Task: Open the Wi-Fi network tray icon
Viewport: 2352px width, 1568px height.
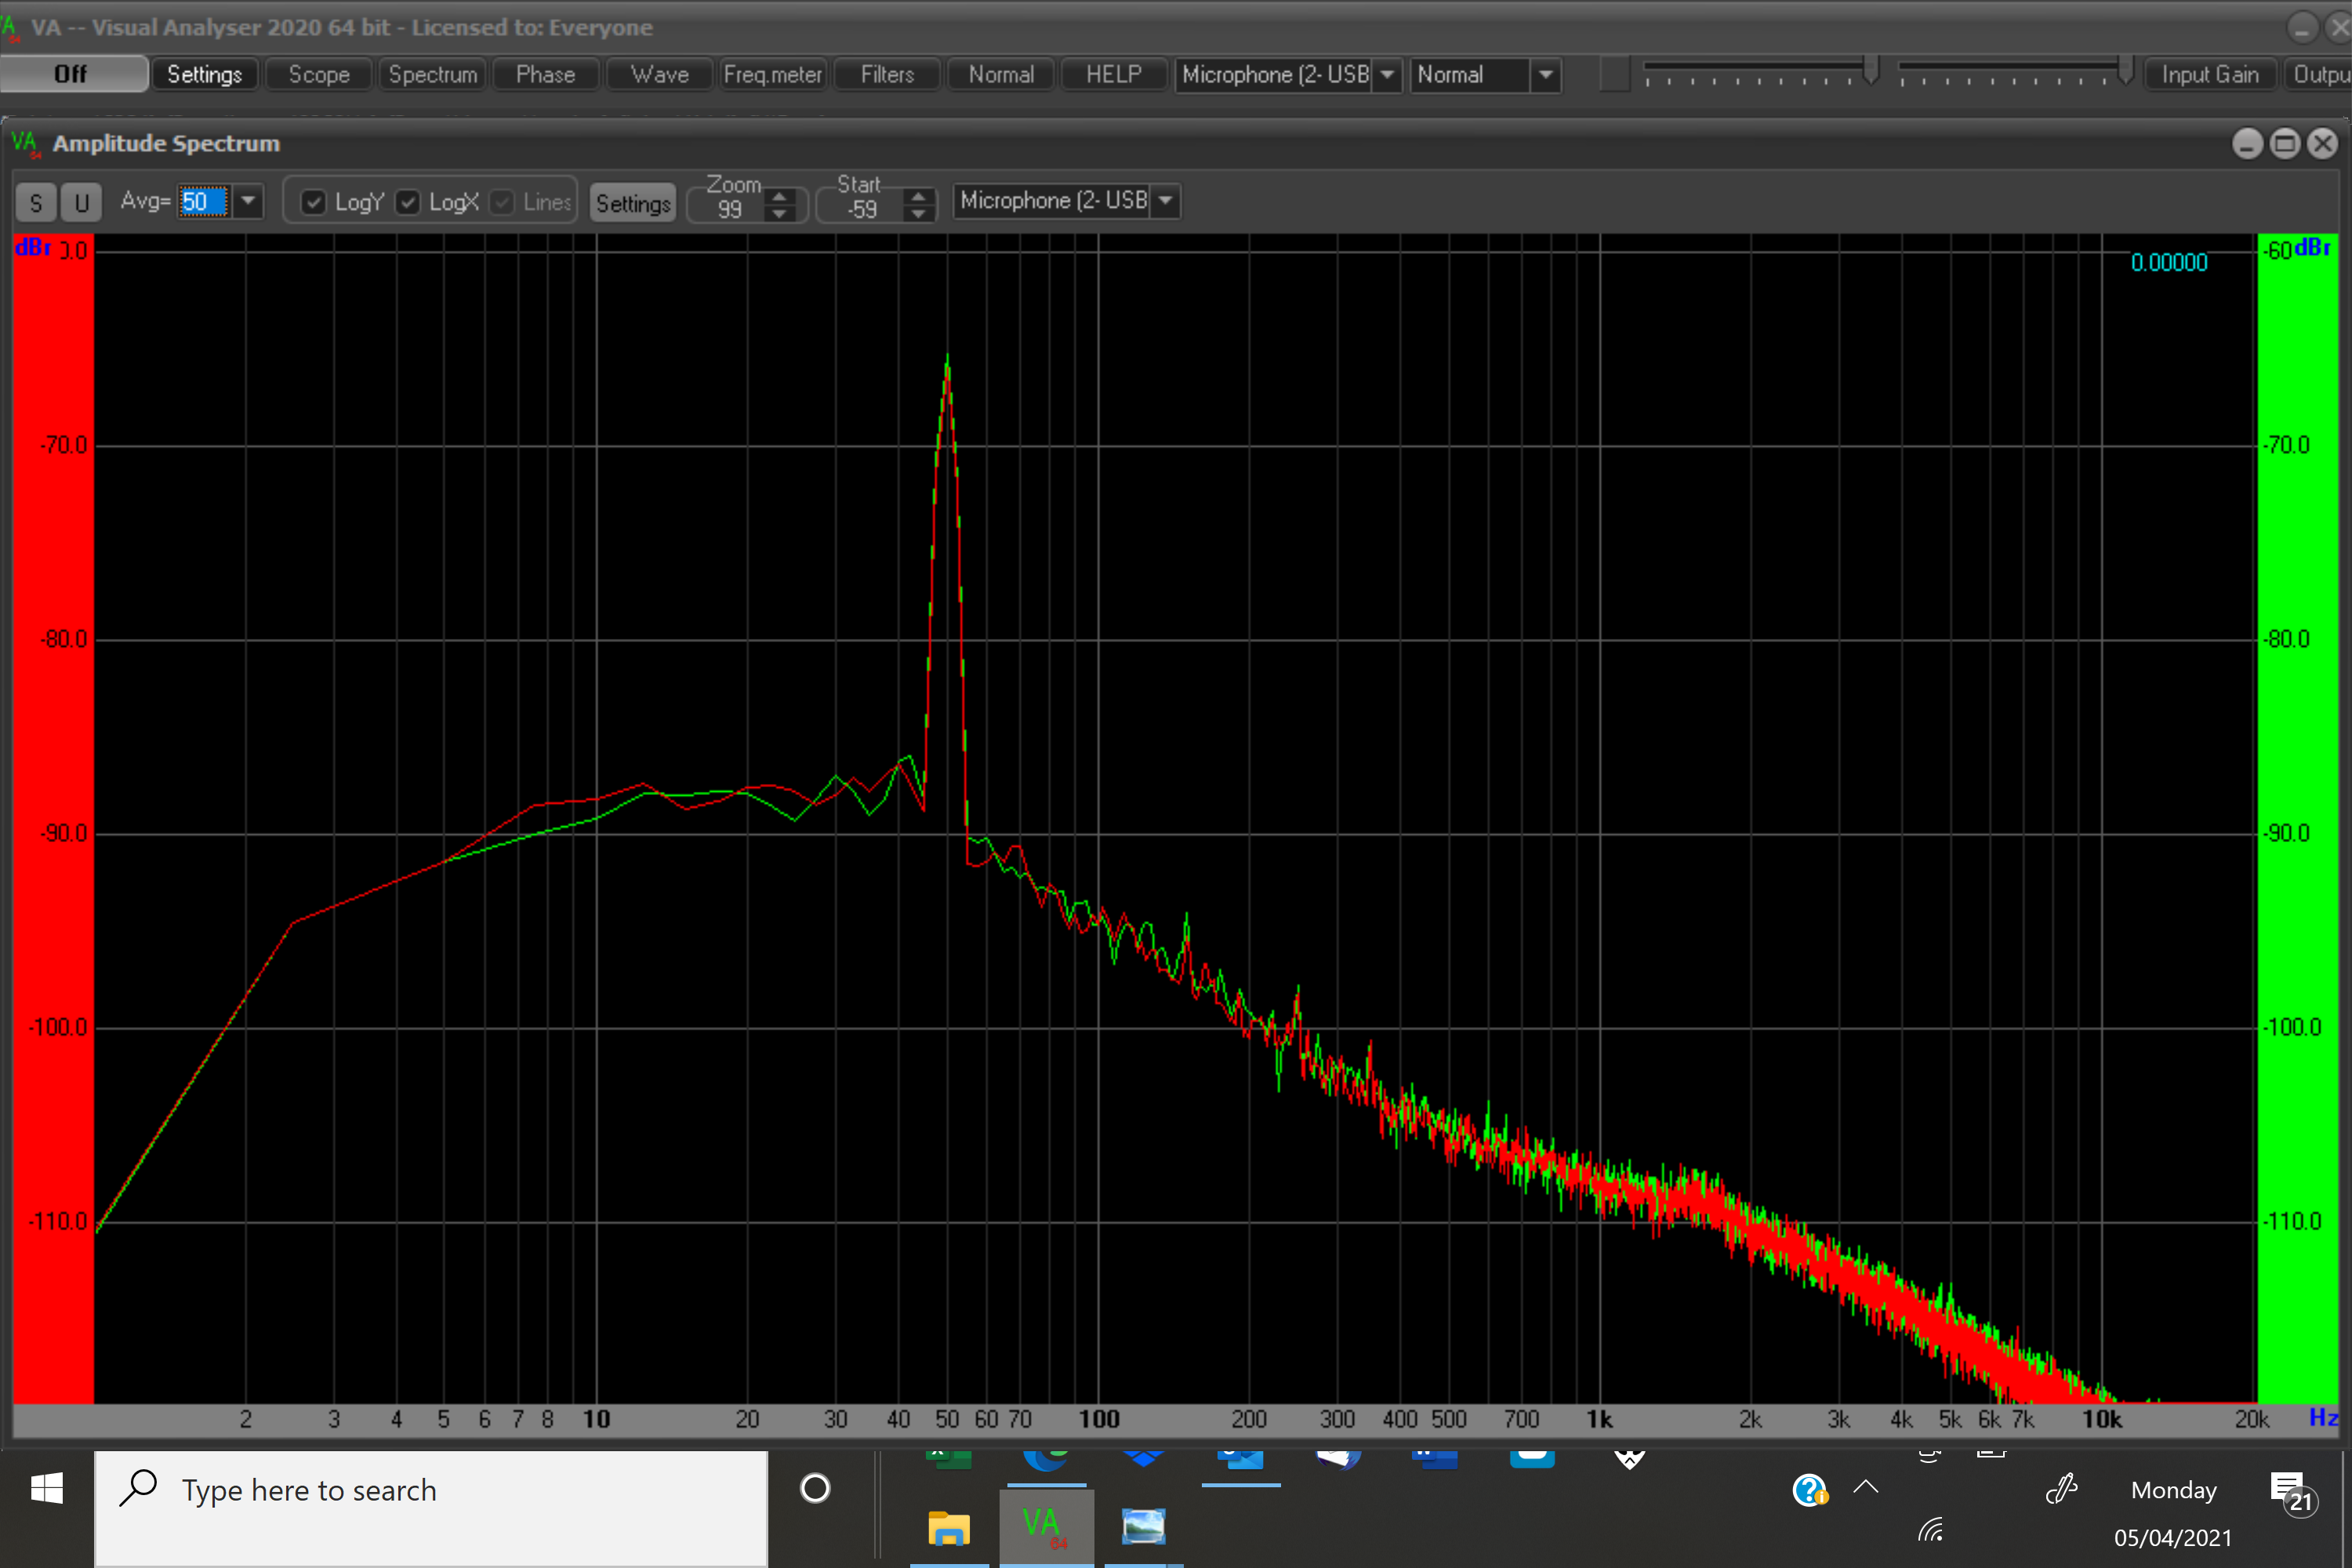Action: click(x=1930, y=1530)
